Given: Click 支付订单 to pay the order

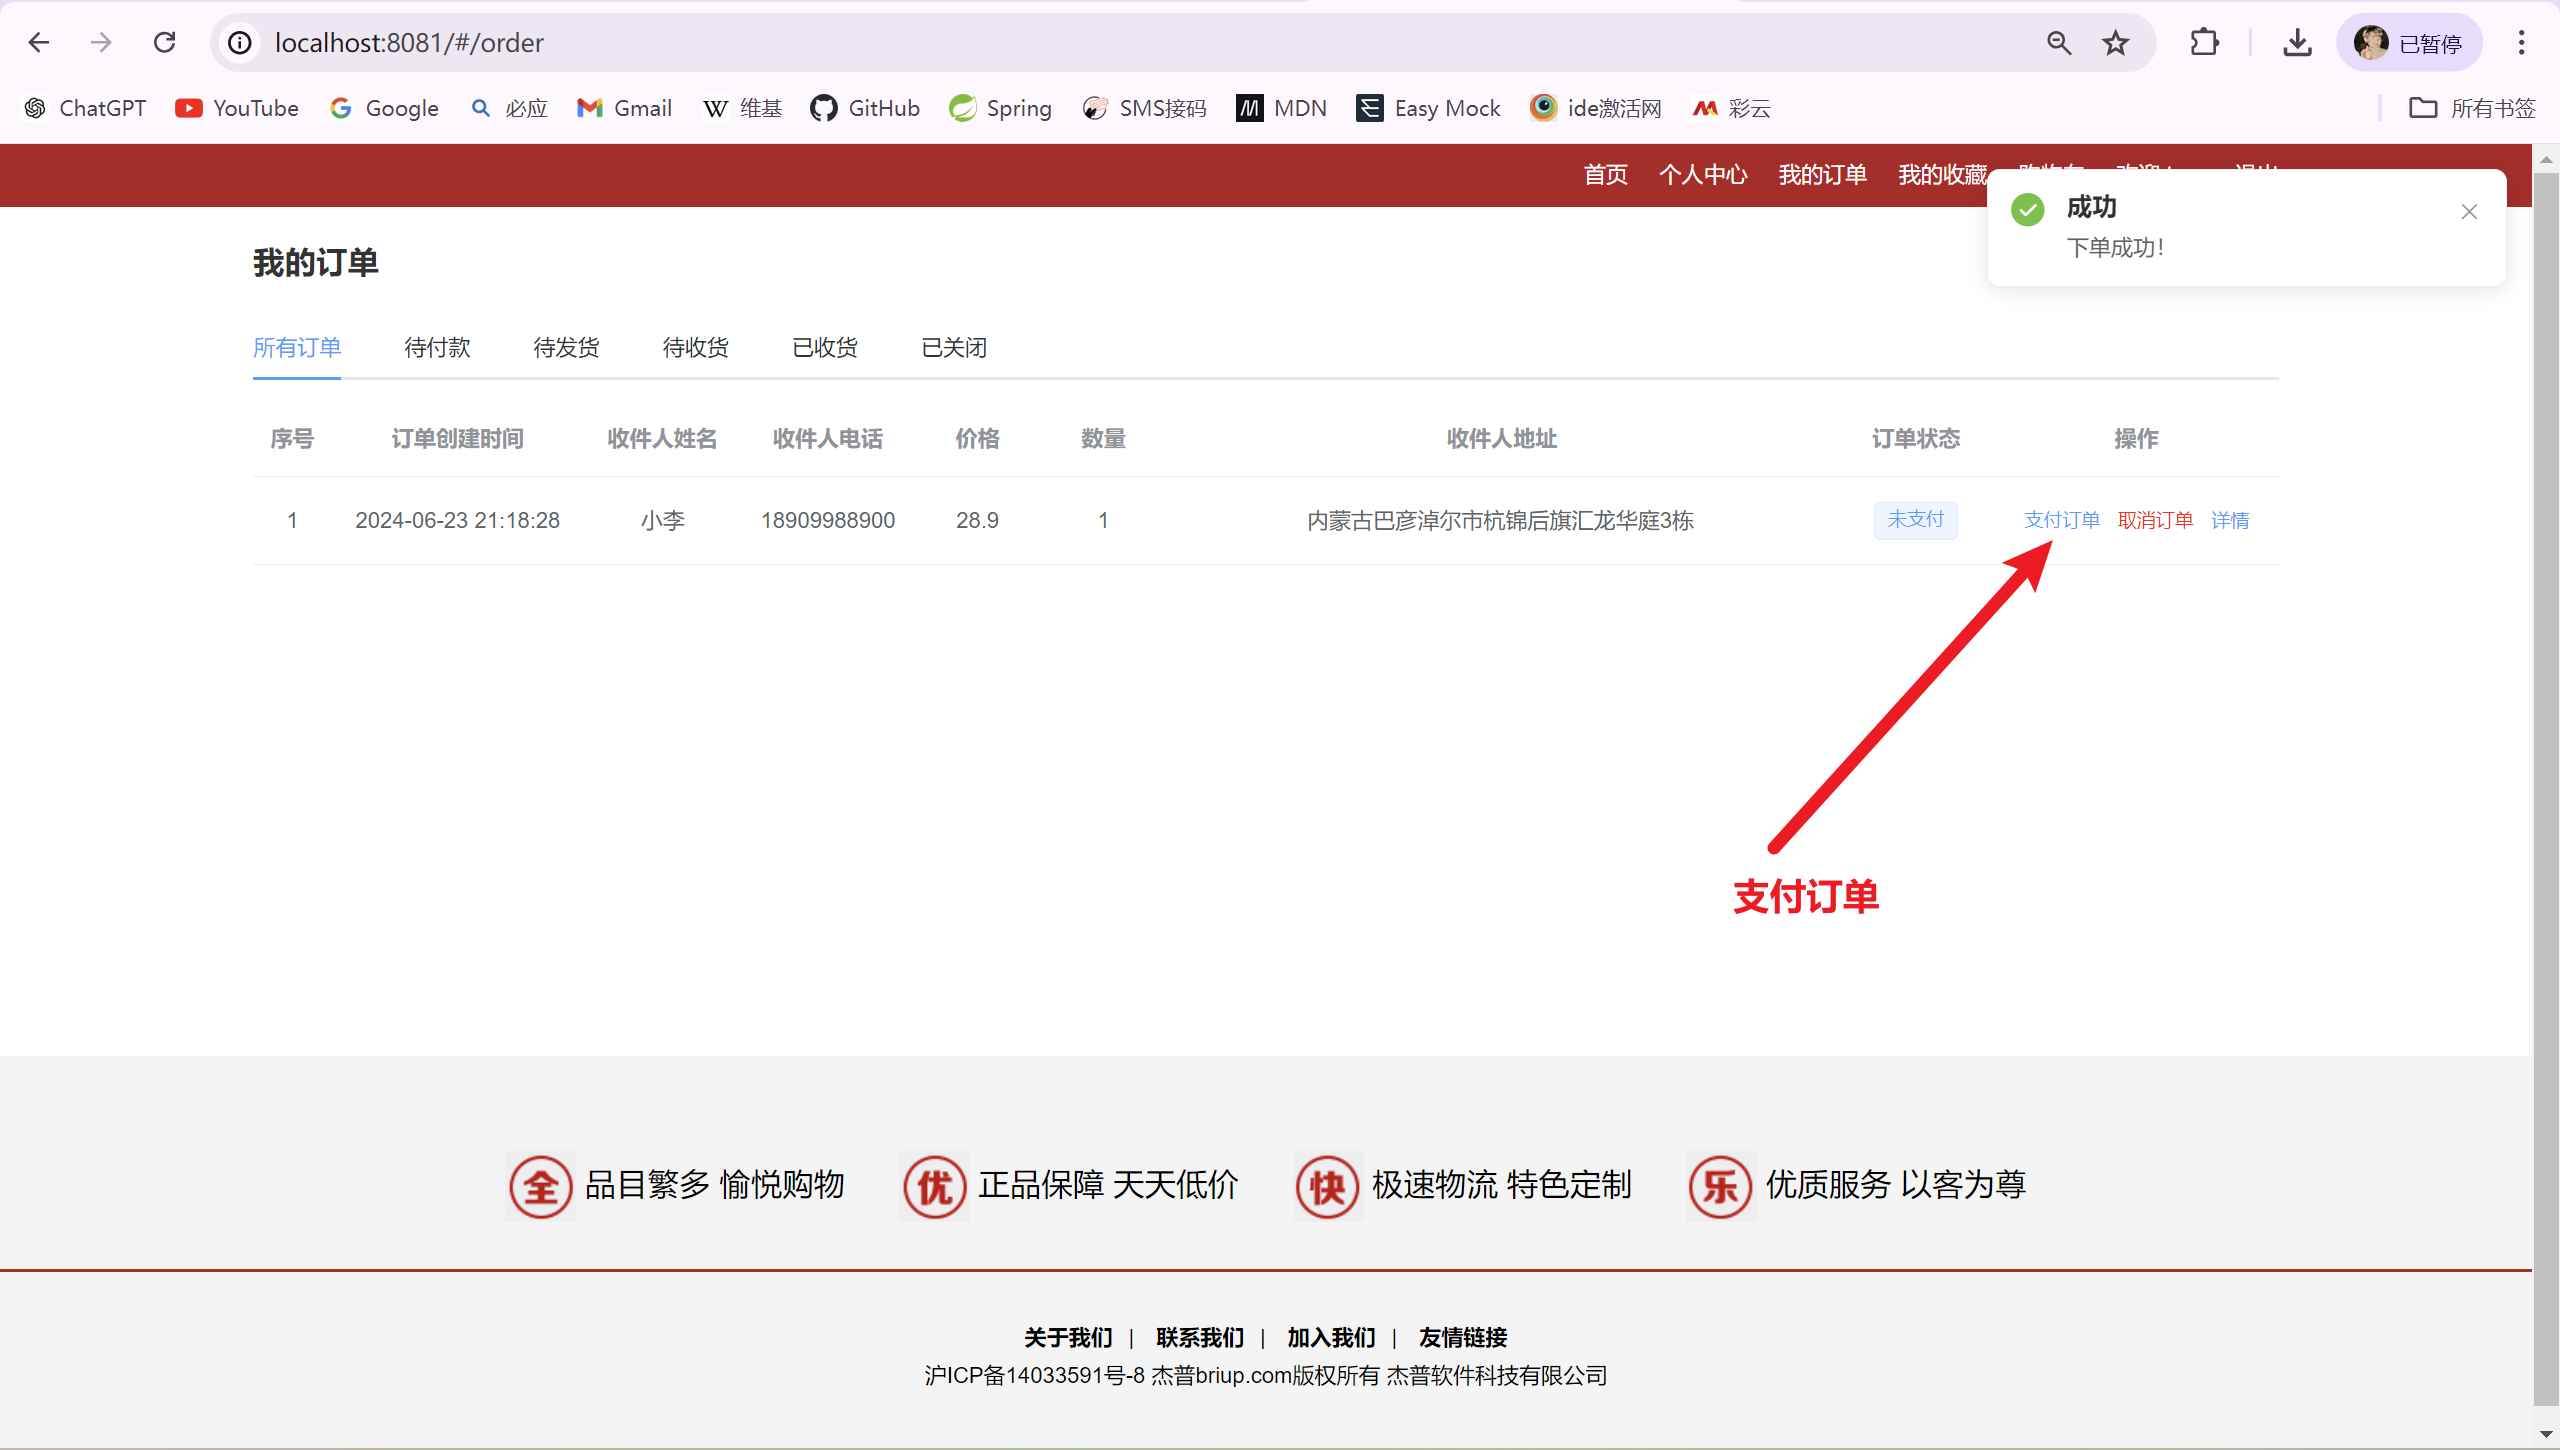Looking at the screenshot, I should 2061,520.
